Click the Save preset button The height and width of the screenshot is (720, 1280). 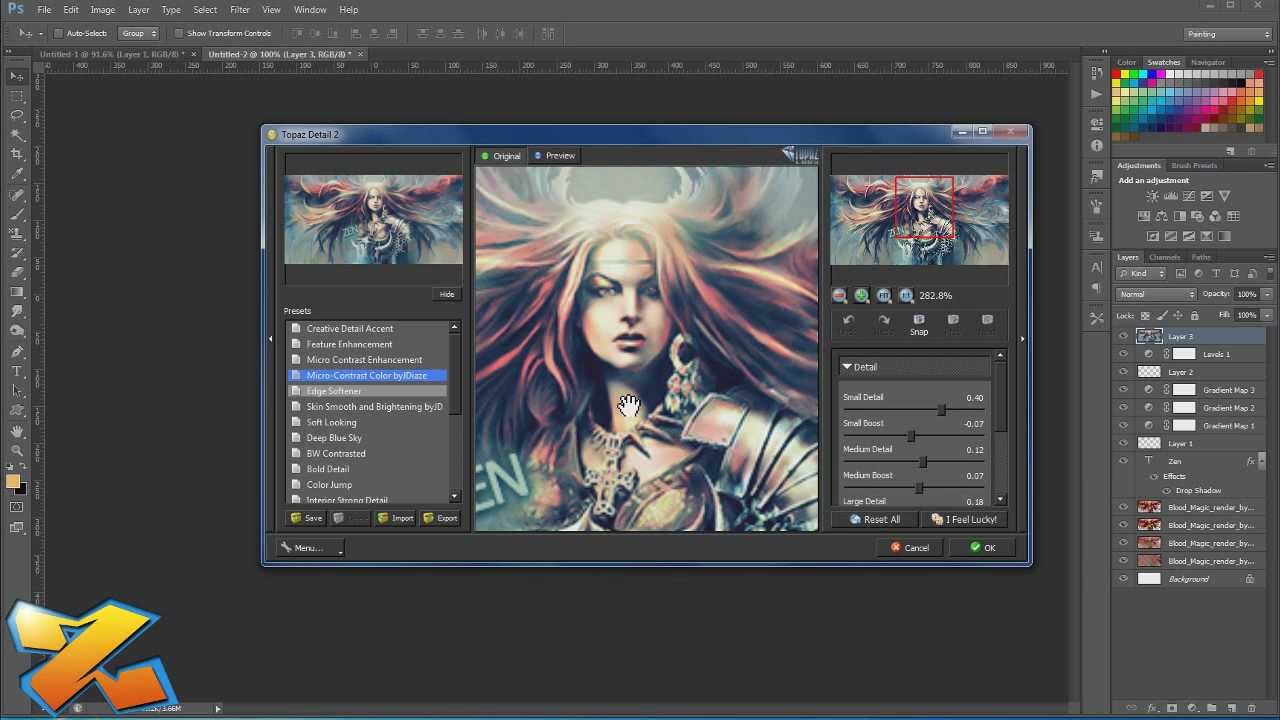307,518
